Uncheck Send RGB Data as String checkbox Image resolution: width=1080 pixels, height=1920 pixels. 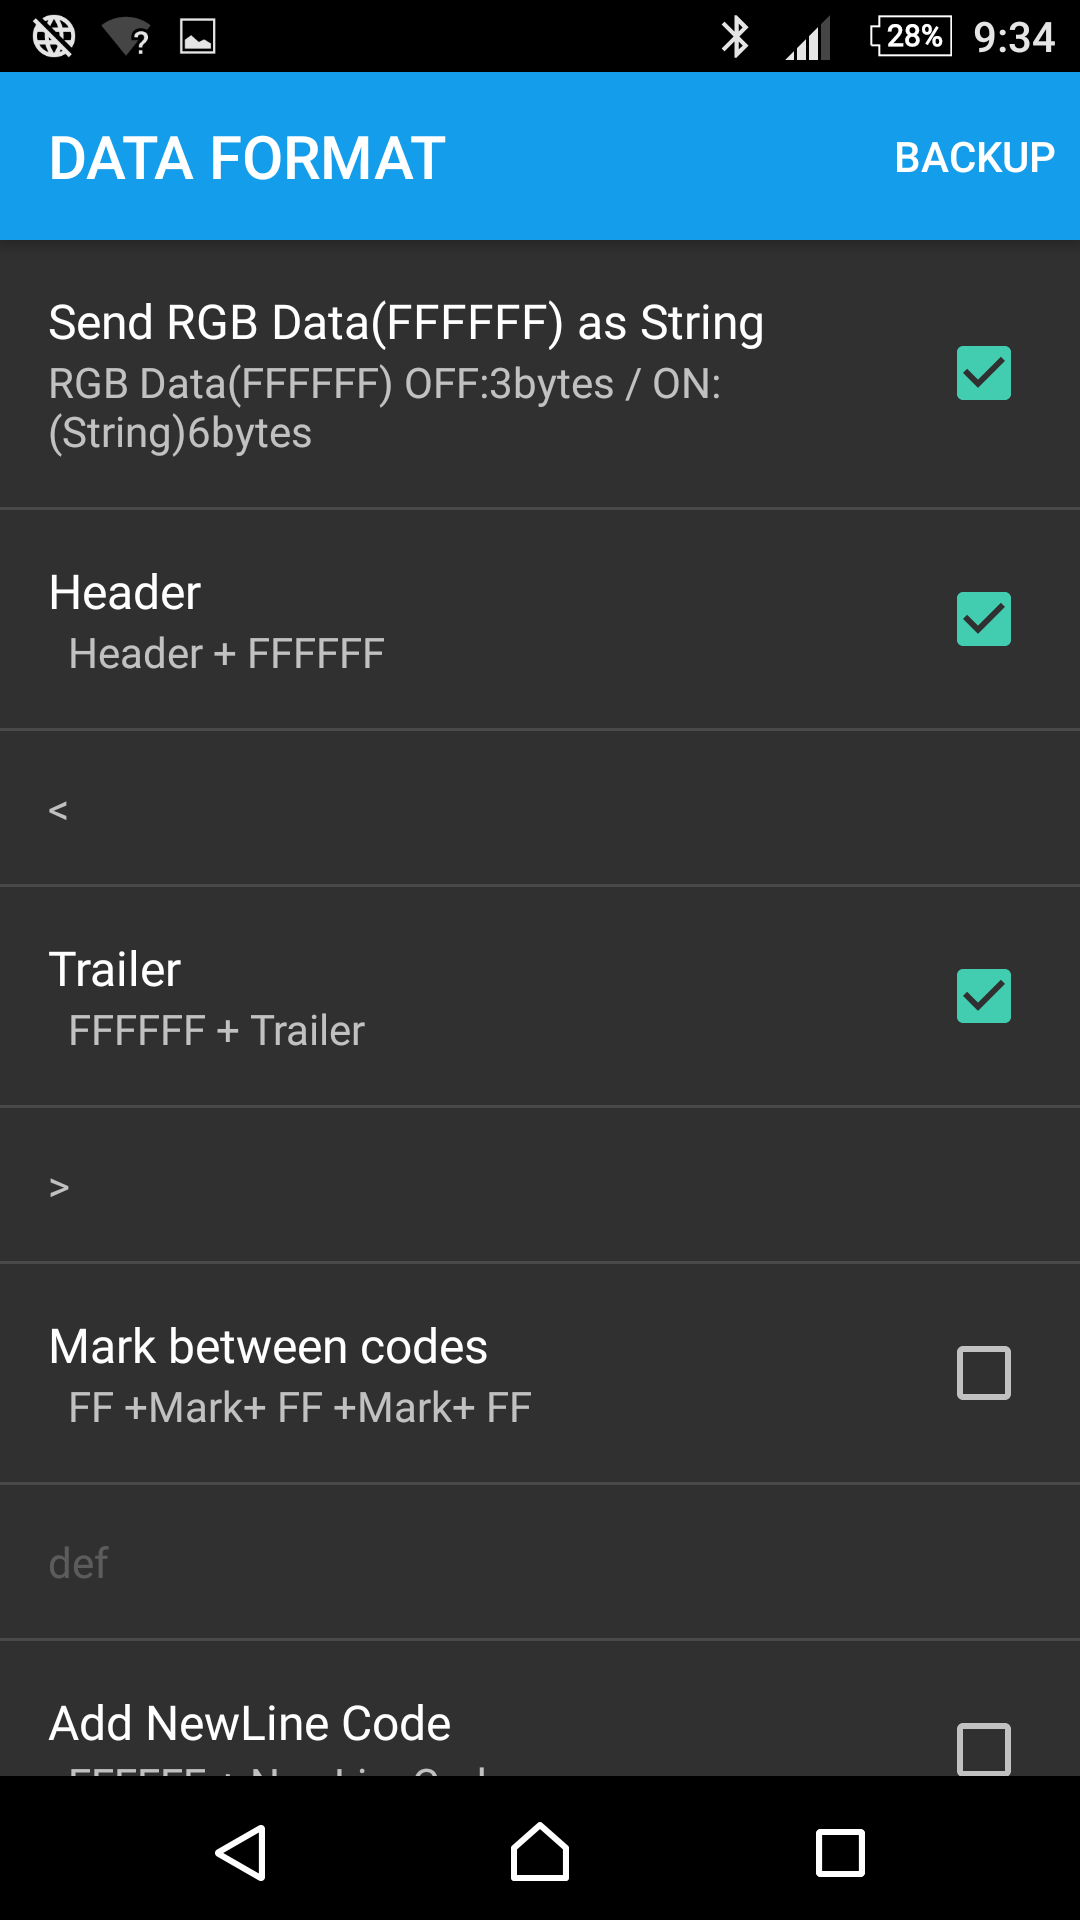984,373
